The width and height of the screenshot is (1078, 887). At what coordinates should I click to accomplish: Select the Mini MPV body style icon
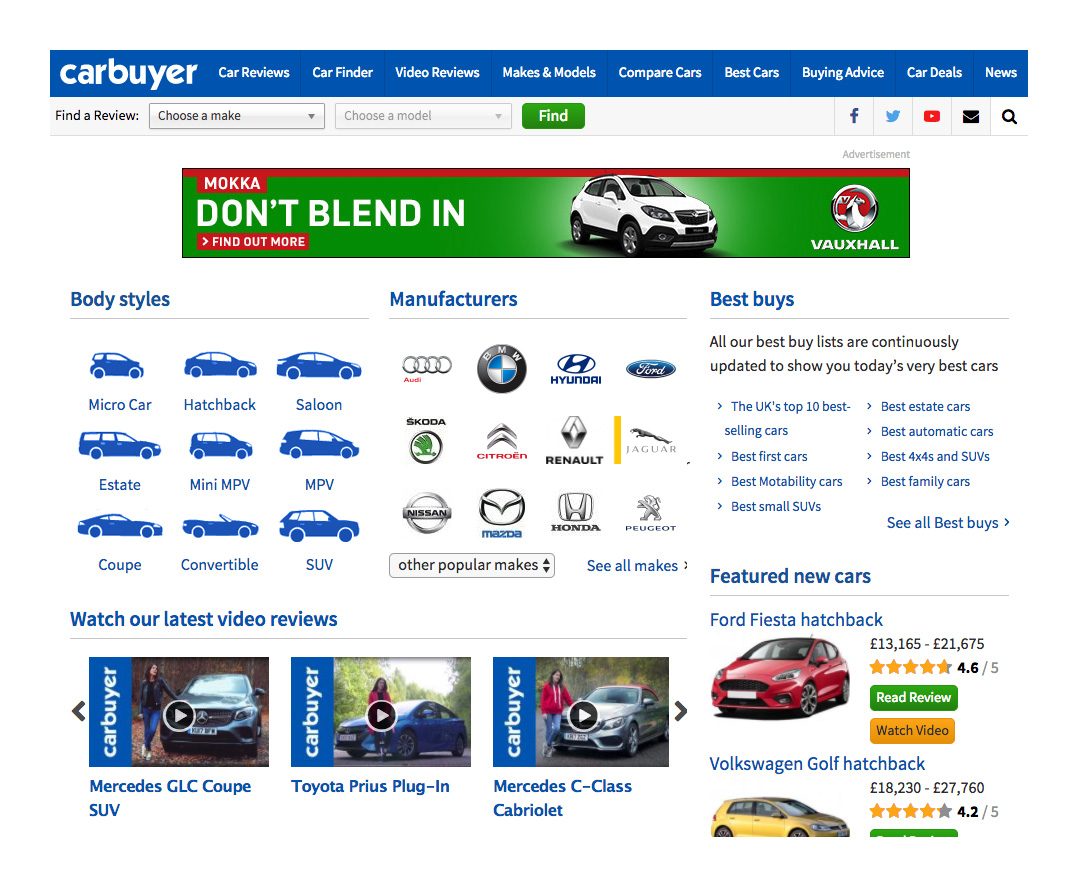(219, 446)
